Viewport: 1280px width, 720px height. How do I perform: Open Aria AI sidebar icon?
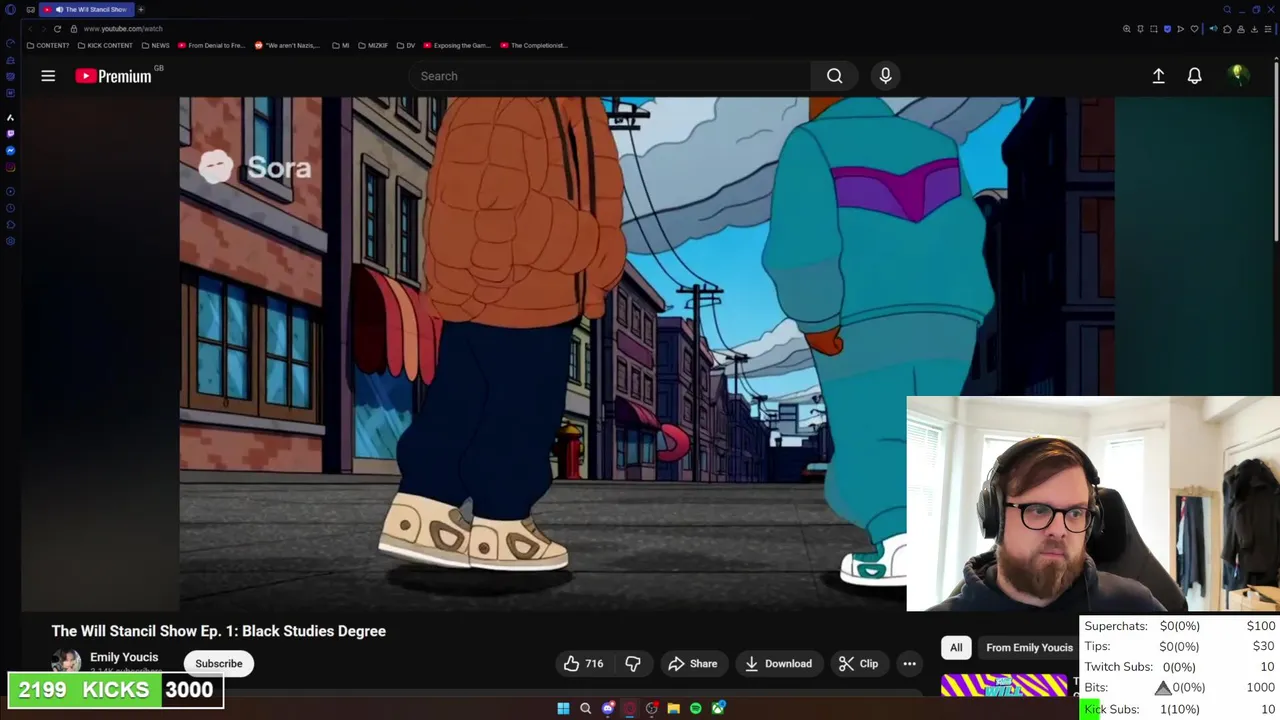tap(10, 118)
